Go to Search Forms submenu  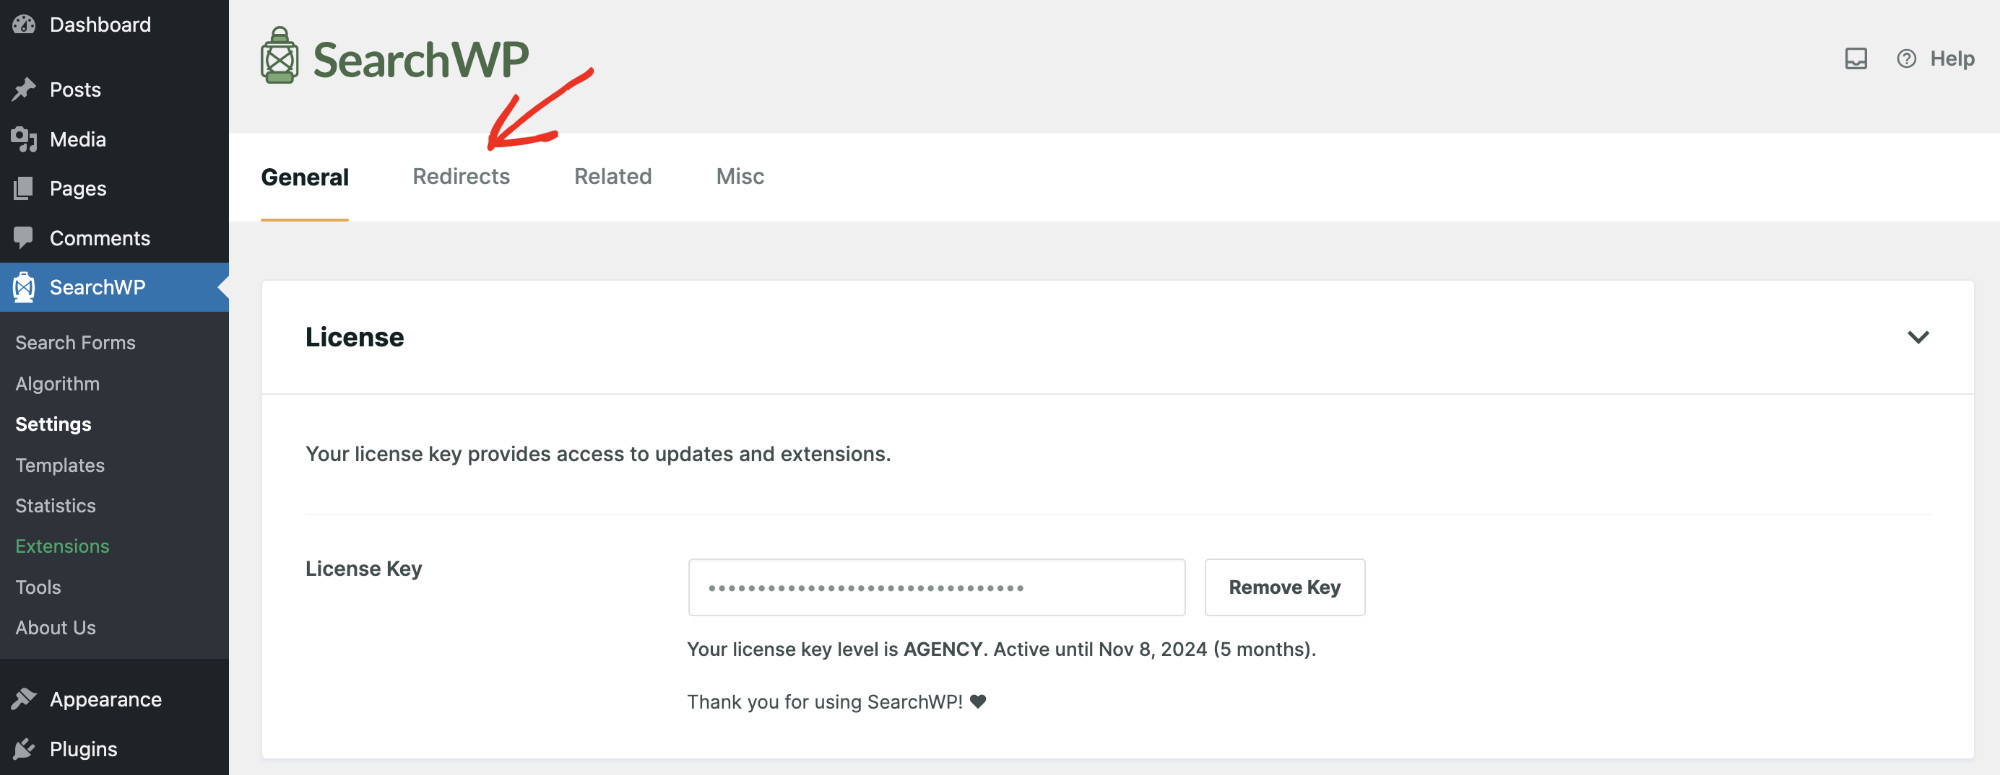pyautogui.click(x=75, y=342)
